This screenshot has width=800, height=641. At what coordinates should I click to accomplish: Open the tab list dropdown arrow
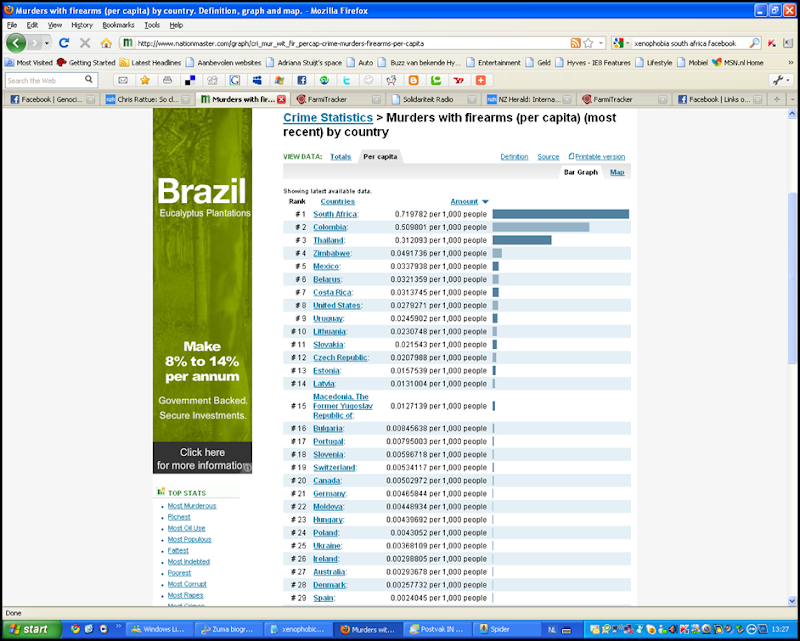792,100
